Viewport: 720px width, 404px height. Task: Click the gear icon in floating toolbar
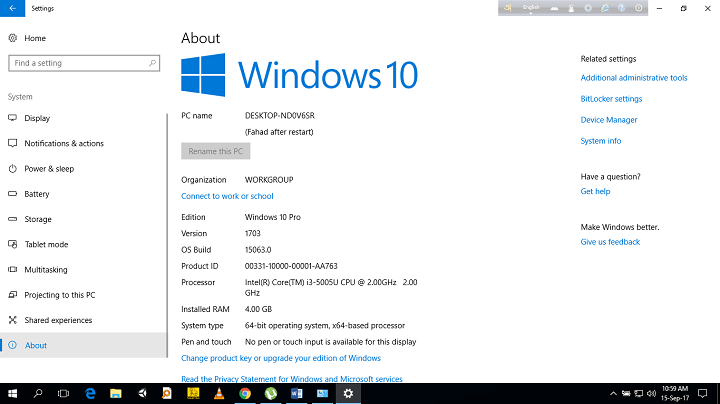coord(588,8)
